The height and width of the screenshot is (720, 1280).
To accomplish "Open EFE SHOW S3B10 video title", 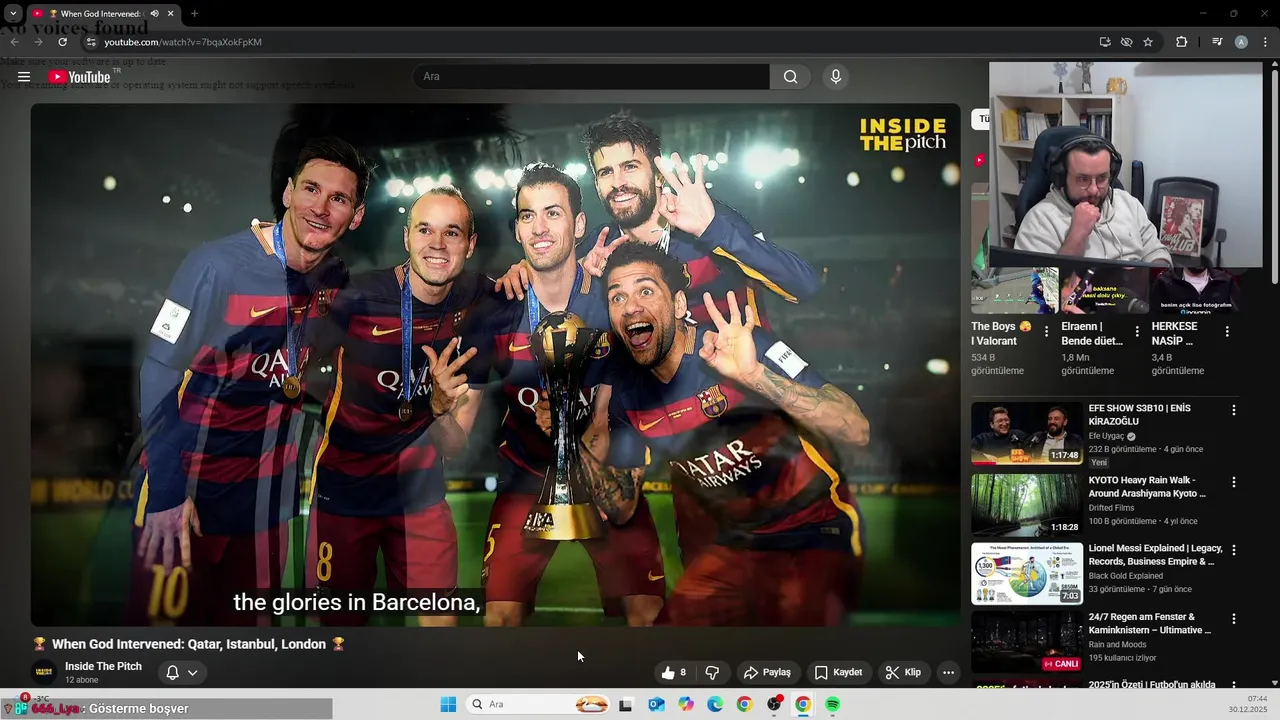I will tap(1140, 415).
